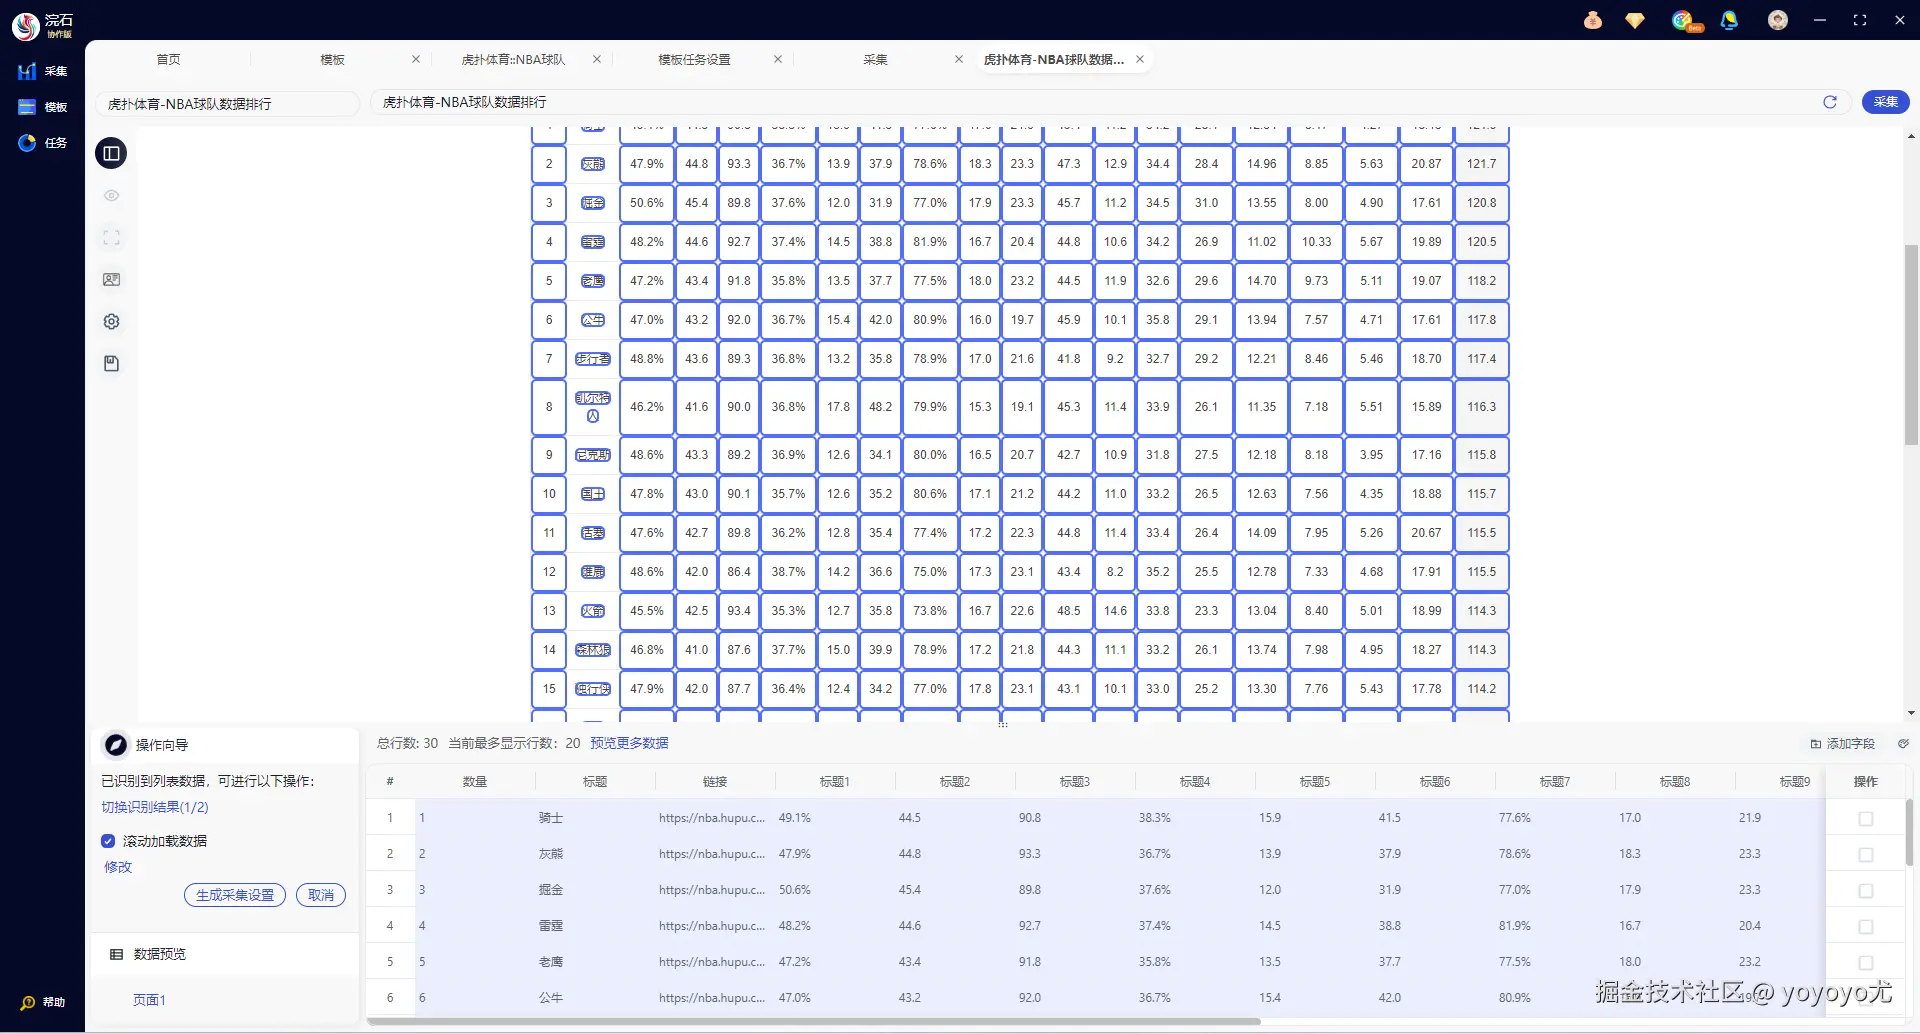
Task: Click the 标题1 column header
Action: [834, 782]
